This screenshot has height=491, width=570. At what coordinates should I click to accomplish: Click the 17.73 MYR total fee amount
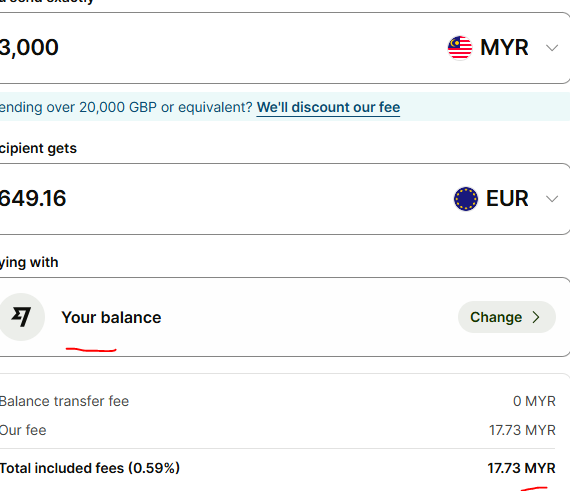coord(521,468)
